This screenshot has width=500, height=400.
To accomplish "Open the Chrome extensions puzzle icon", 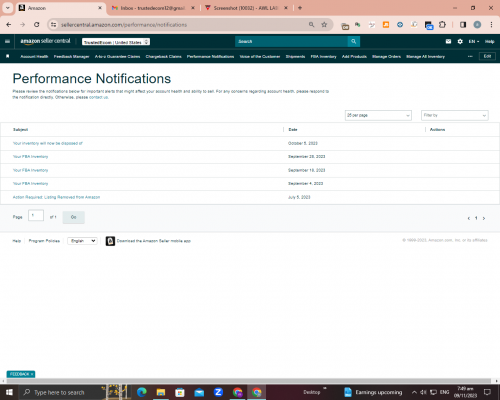I will pyautogui.click(x=442, y=25).
